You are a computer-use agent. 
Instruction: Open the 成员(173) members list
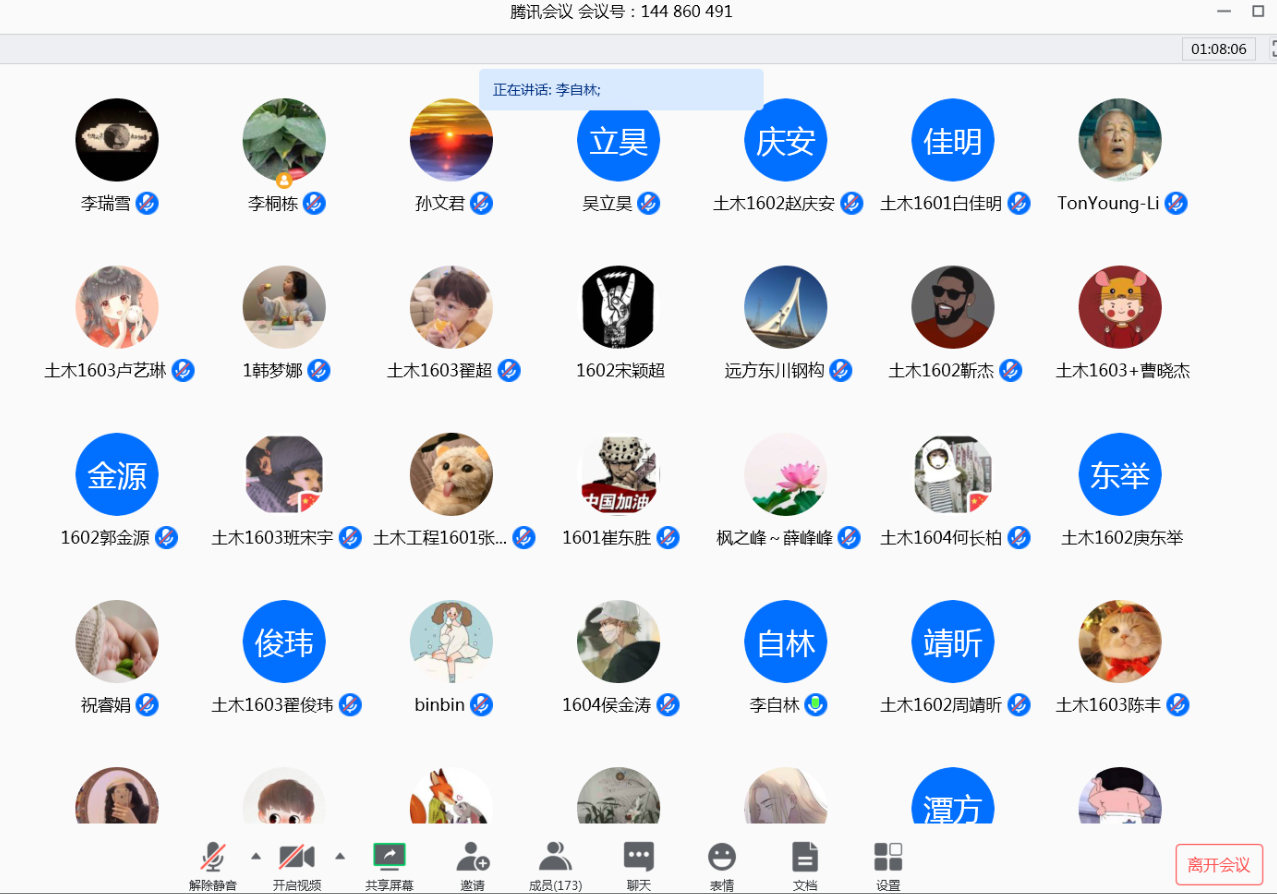click(x=555, y=857)
